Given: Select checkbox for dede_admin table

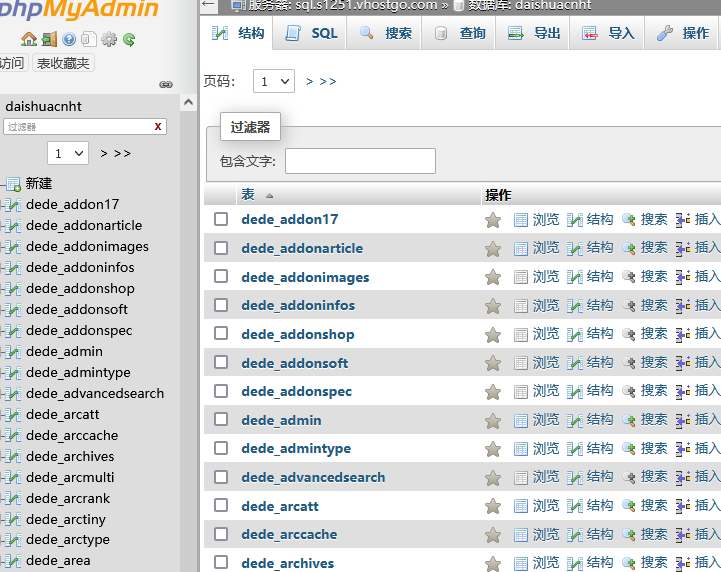Looking at the screenshot, I should click(221, 420).
